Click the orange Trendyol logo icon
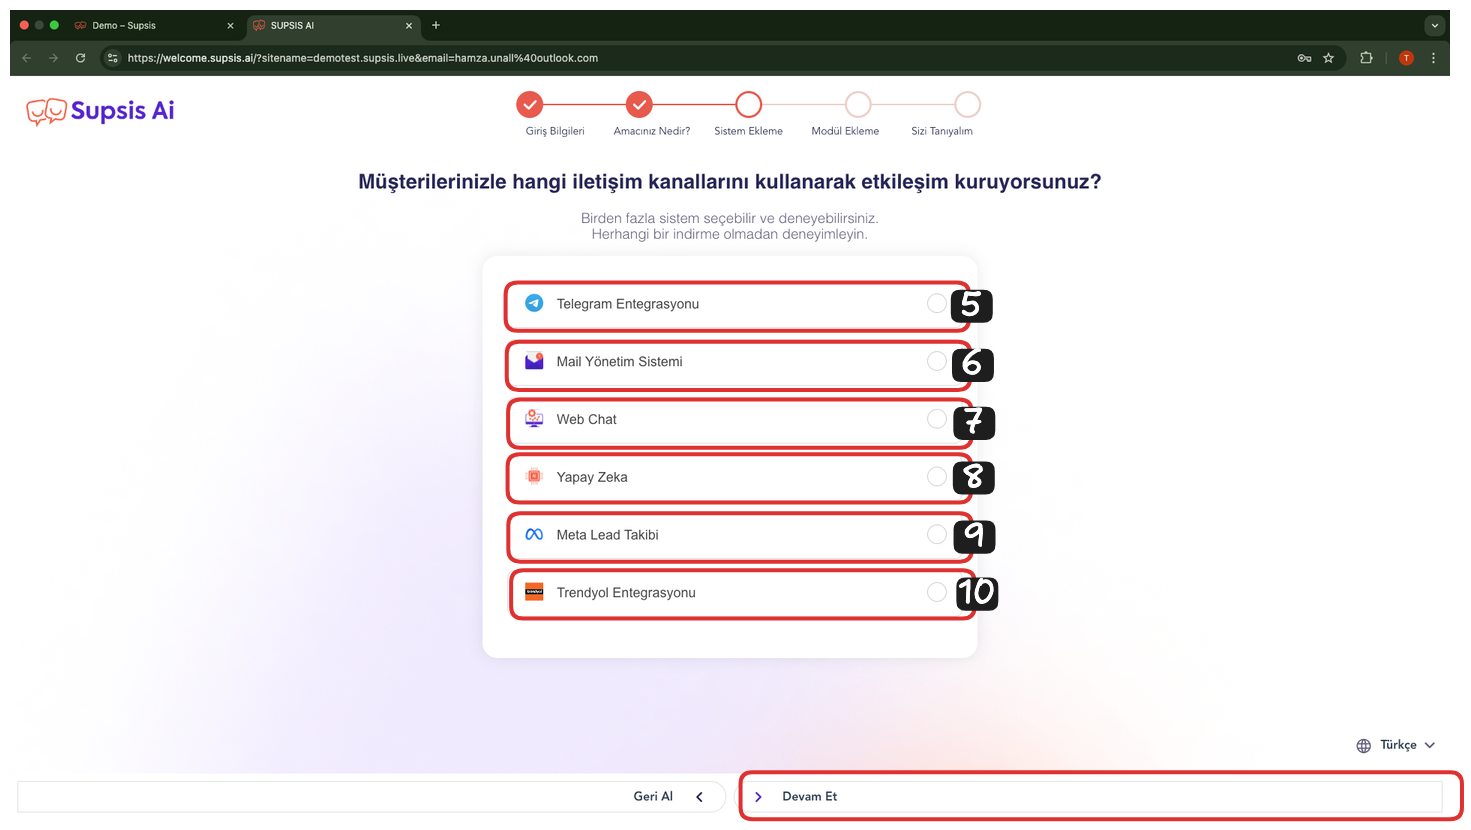Image resolution: width=1471 pixels, height=830 pixels. [534, 592]
